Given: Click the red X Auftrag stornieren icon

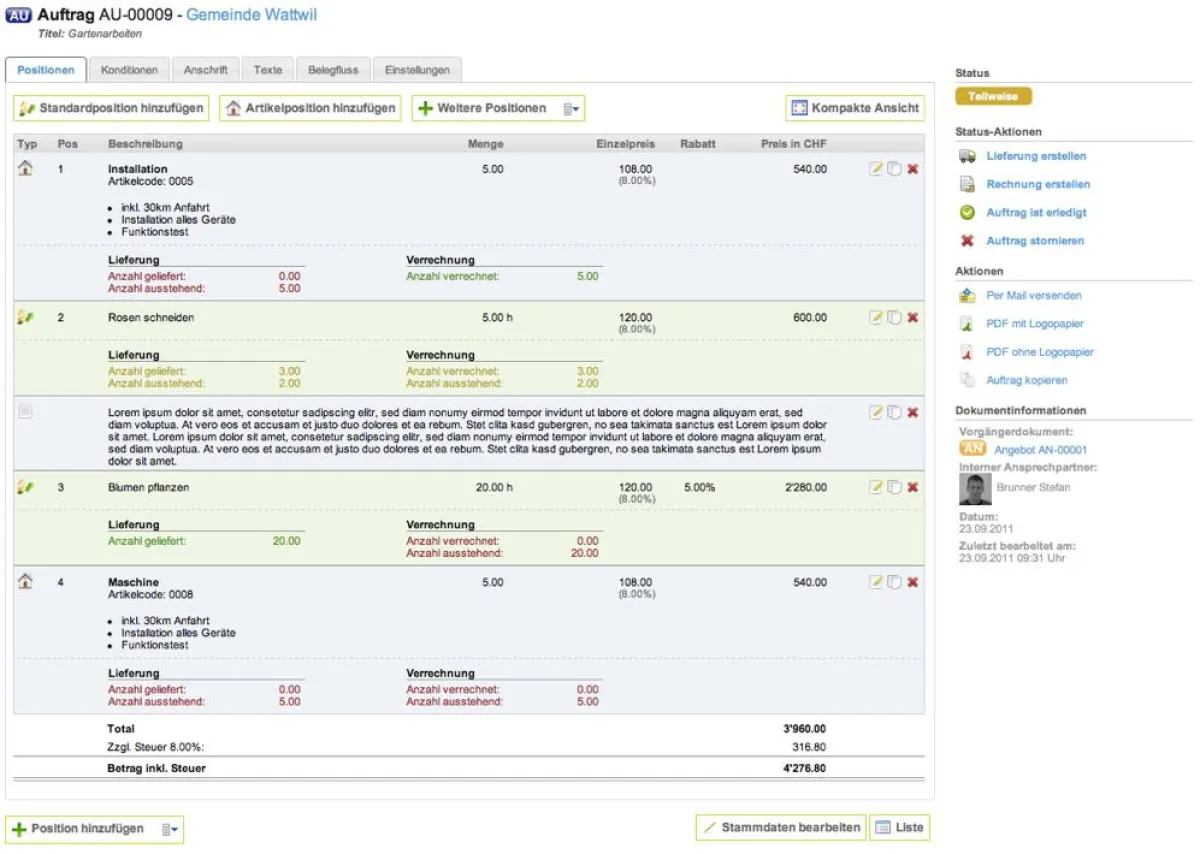Looking at the screenshot, I should 967,241.
